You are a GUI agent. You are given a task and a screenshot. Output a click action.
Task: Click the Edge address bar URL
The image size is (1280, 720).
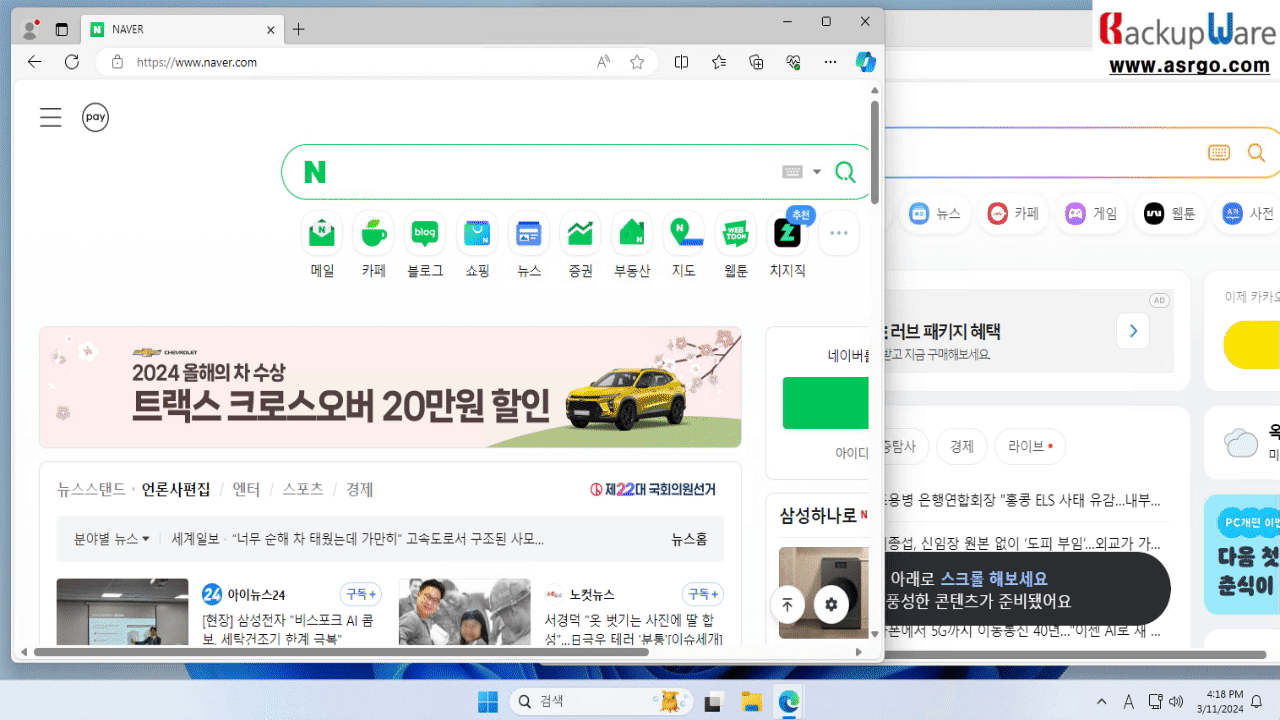pyautogui.click(x=197, y=62)
